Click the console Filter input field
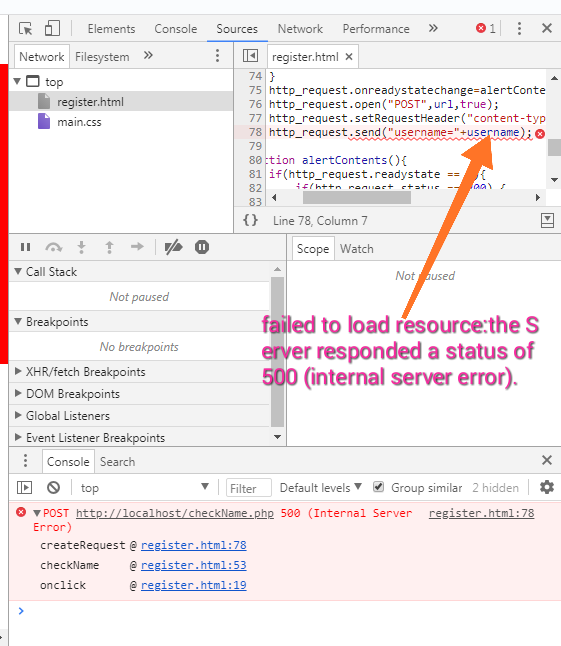 click(249, 488)
